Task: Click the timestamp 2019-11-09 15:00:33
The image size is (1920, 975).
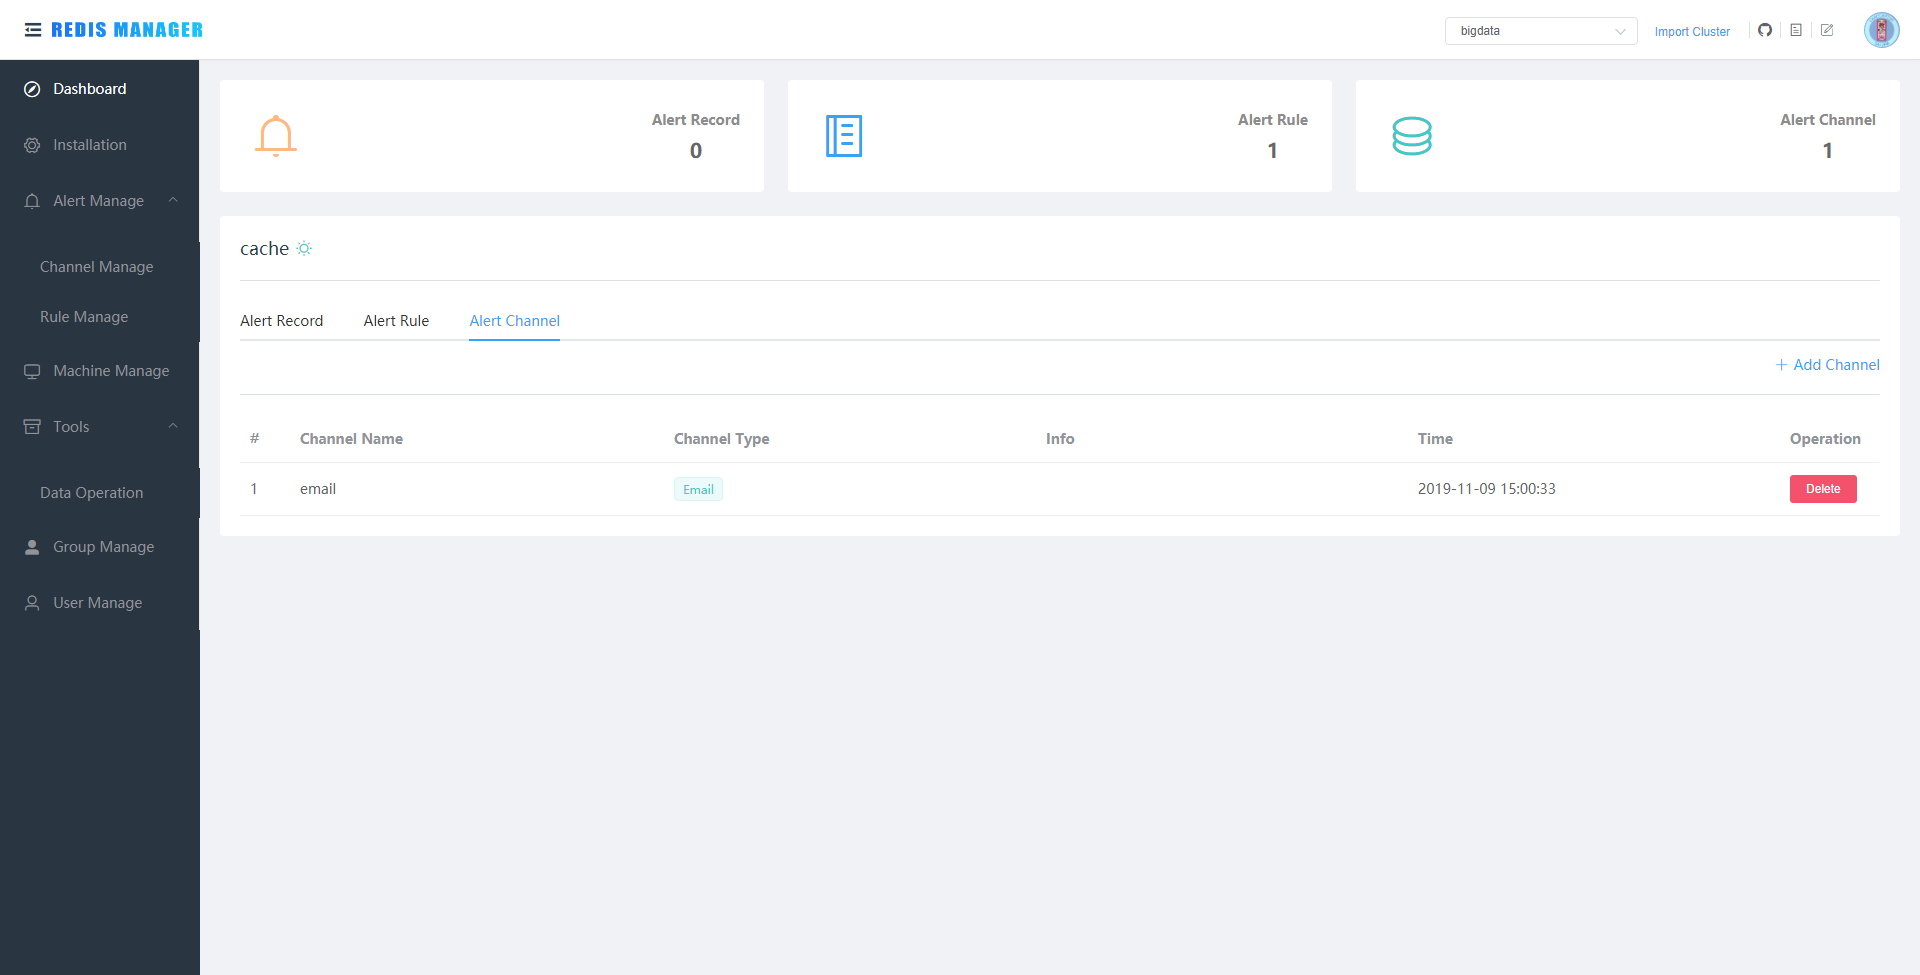Action: [x=1487, y=489]
